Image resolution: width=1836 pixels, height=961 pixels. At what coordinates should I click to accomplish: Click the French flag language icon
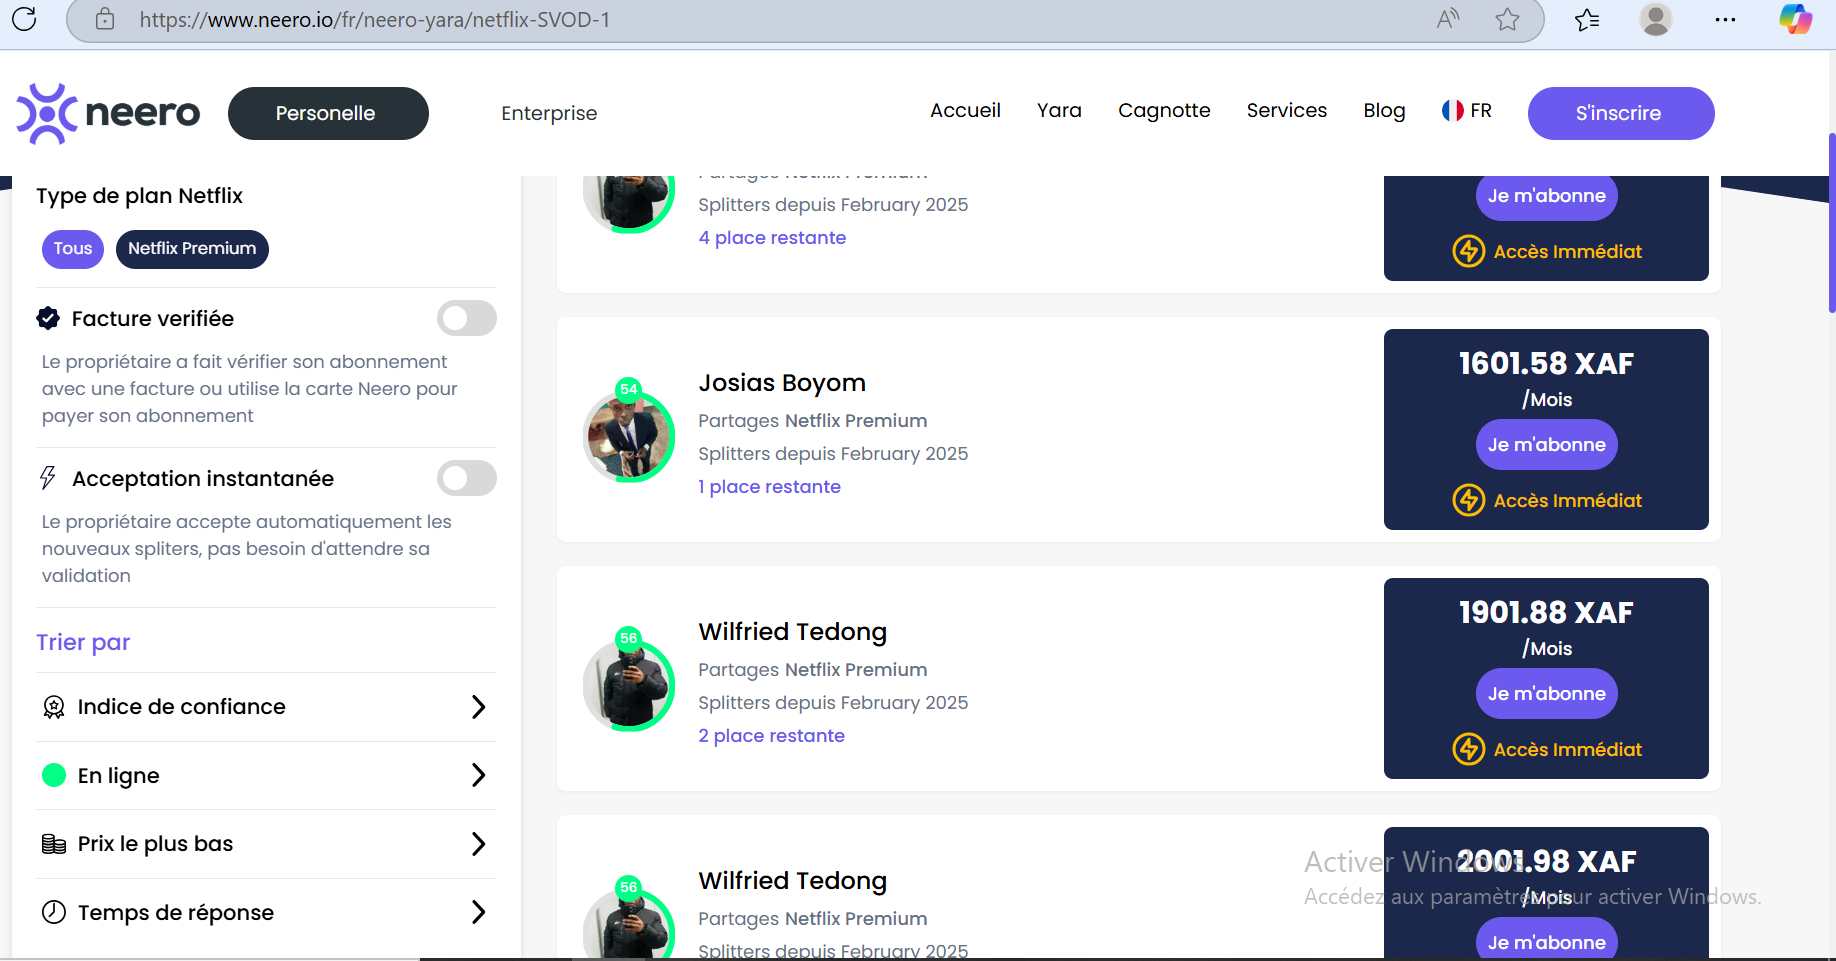pos(1452,110)
